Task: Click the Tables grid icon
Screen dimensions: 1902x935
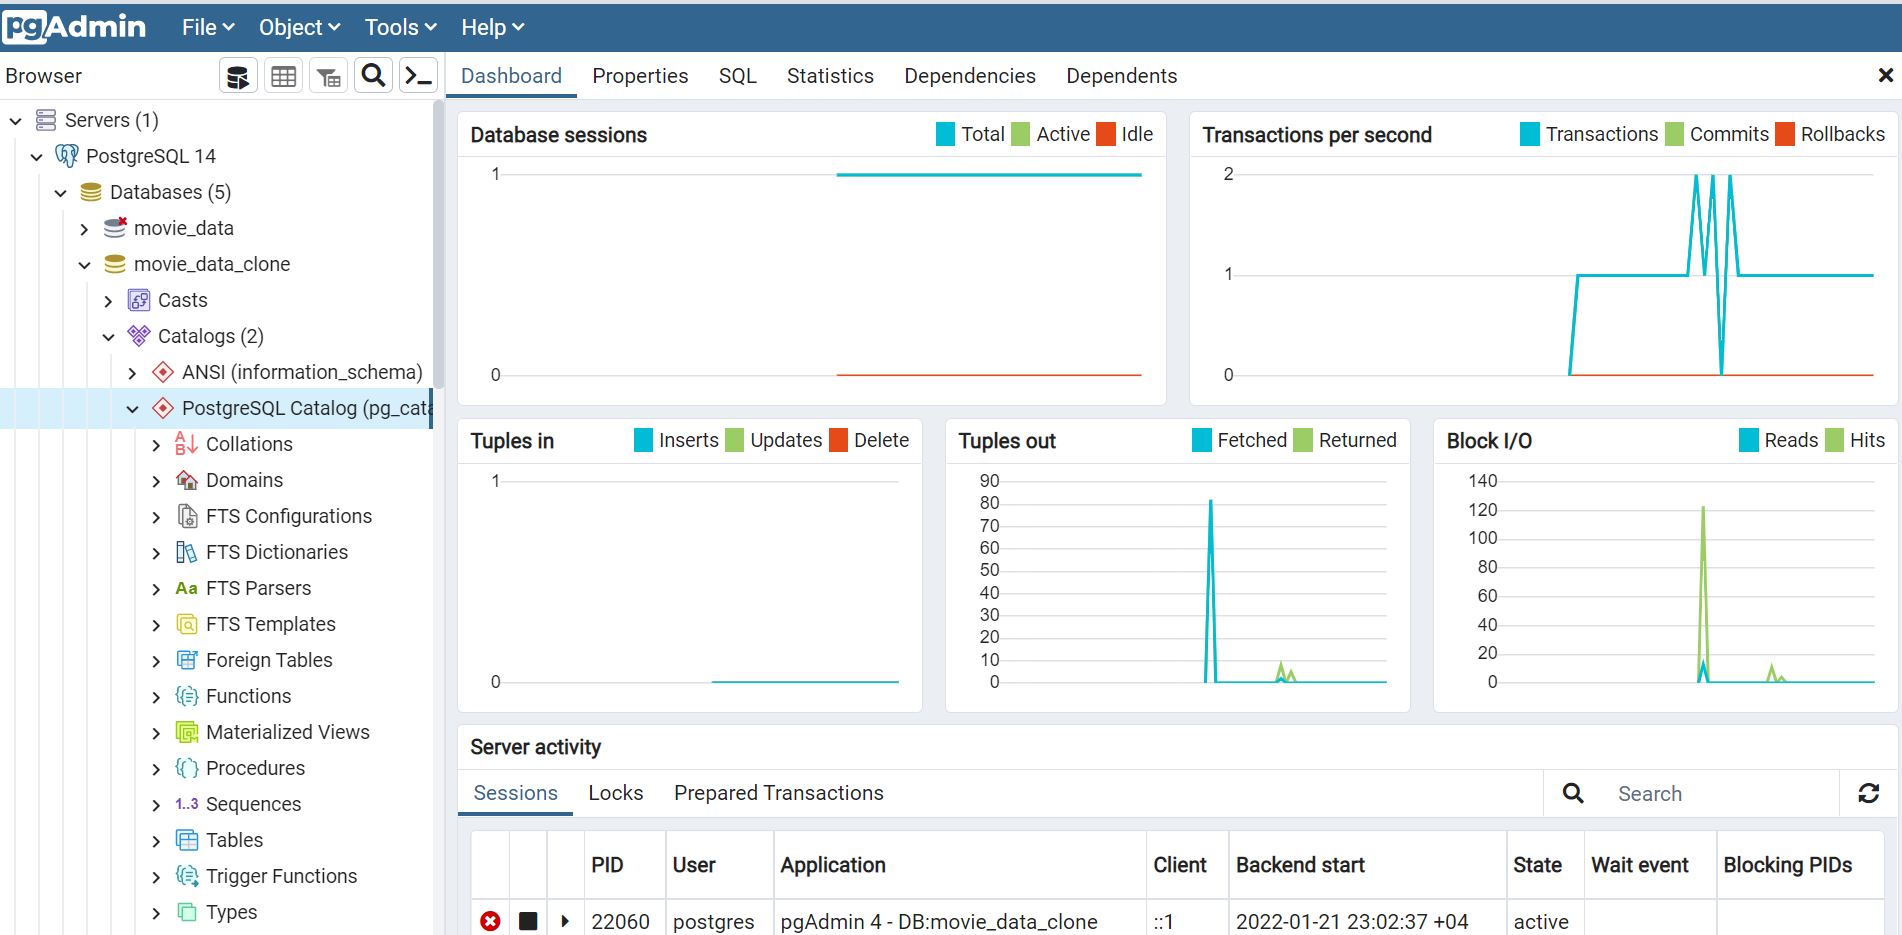Action: [x=187, y=840]
